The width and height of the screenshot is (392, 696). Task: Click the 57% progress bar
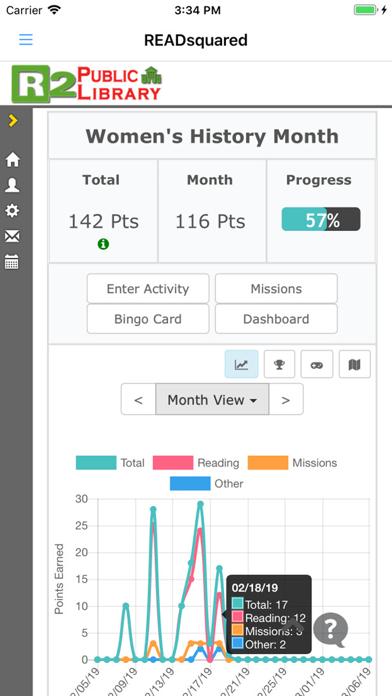point(321,219)
